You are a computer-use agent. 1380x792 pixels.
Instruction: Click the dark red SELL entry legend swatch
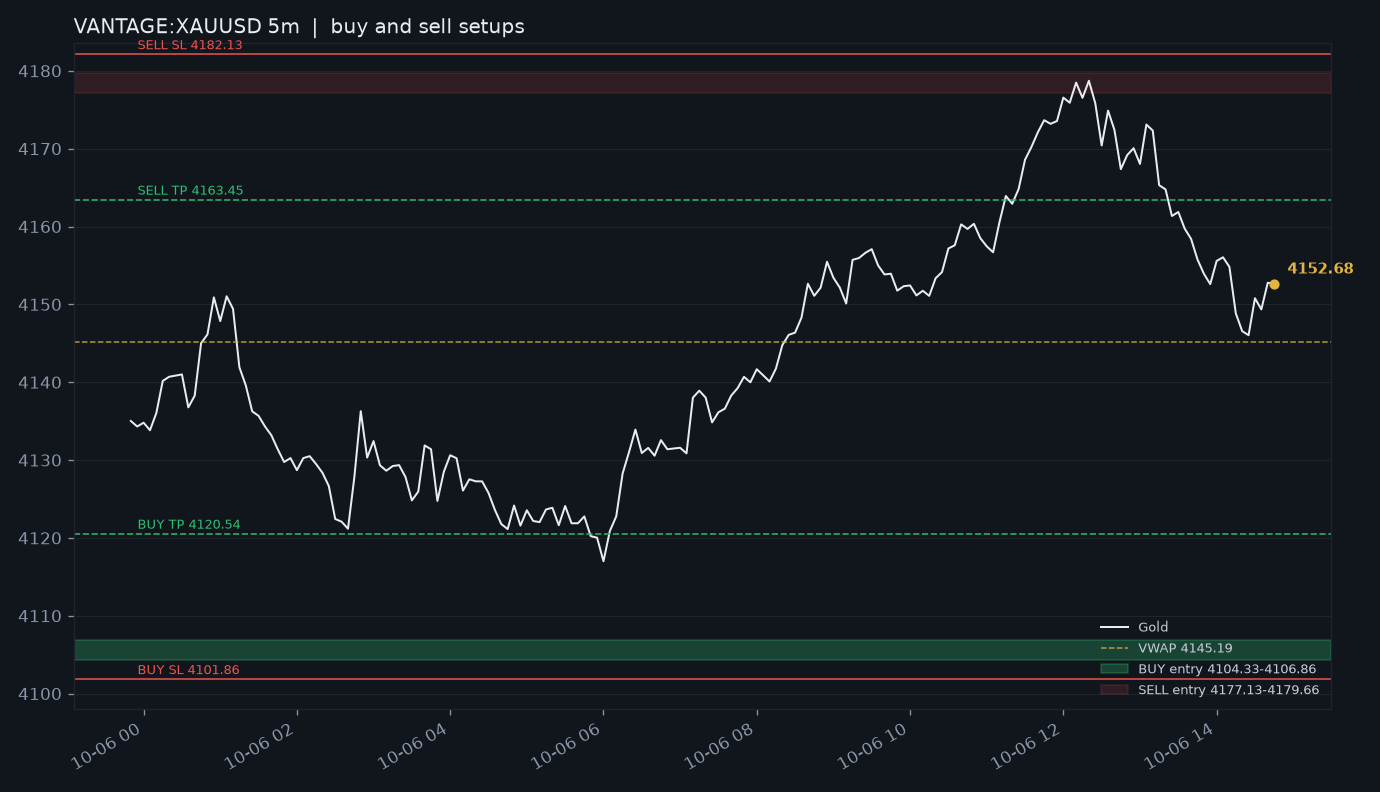[1114, 690]
